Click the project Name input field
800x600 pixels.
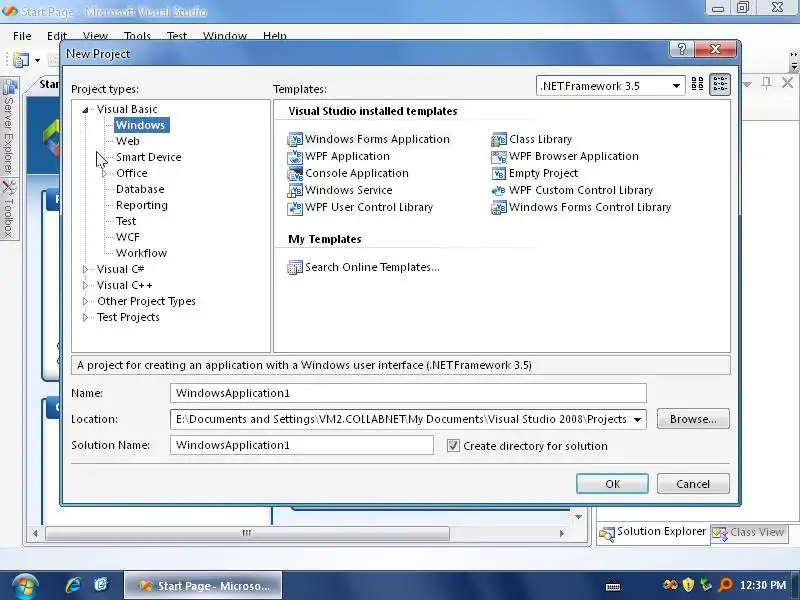(408, 393)
